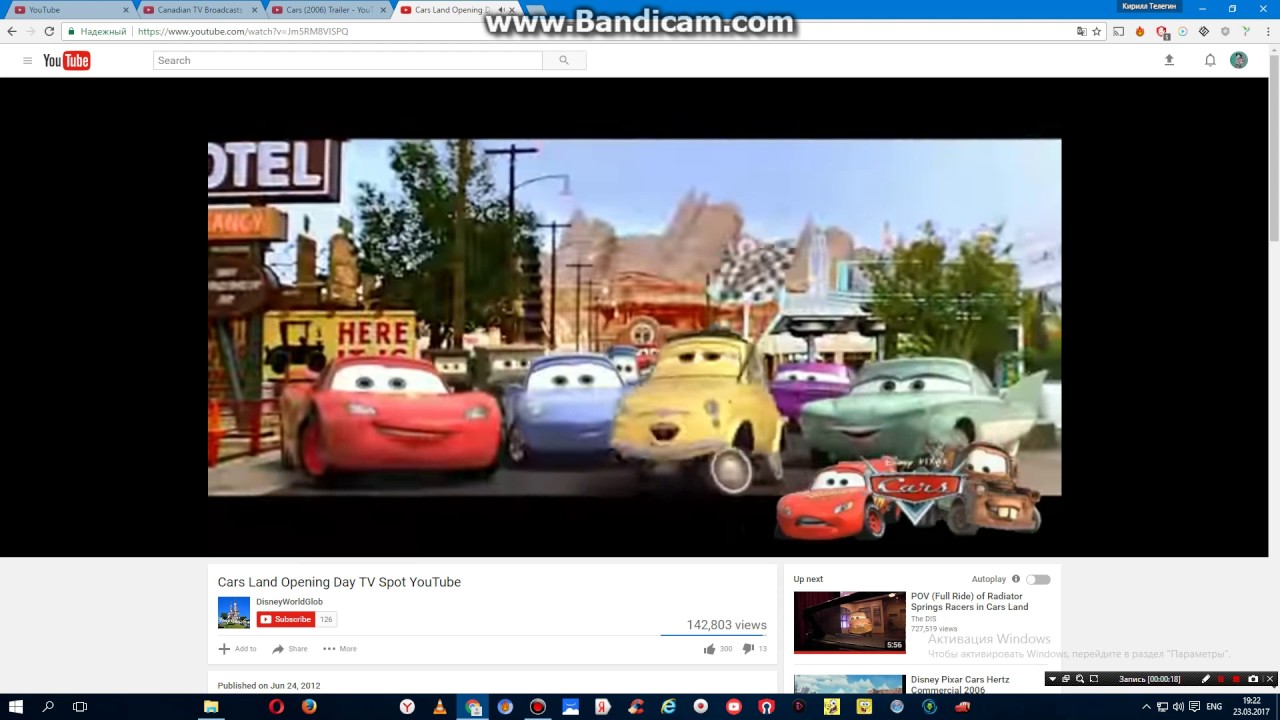Launch Firefox from the taskbar
This screenshot has width=1280, height=720.
(309, 707)
